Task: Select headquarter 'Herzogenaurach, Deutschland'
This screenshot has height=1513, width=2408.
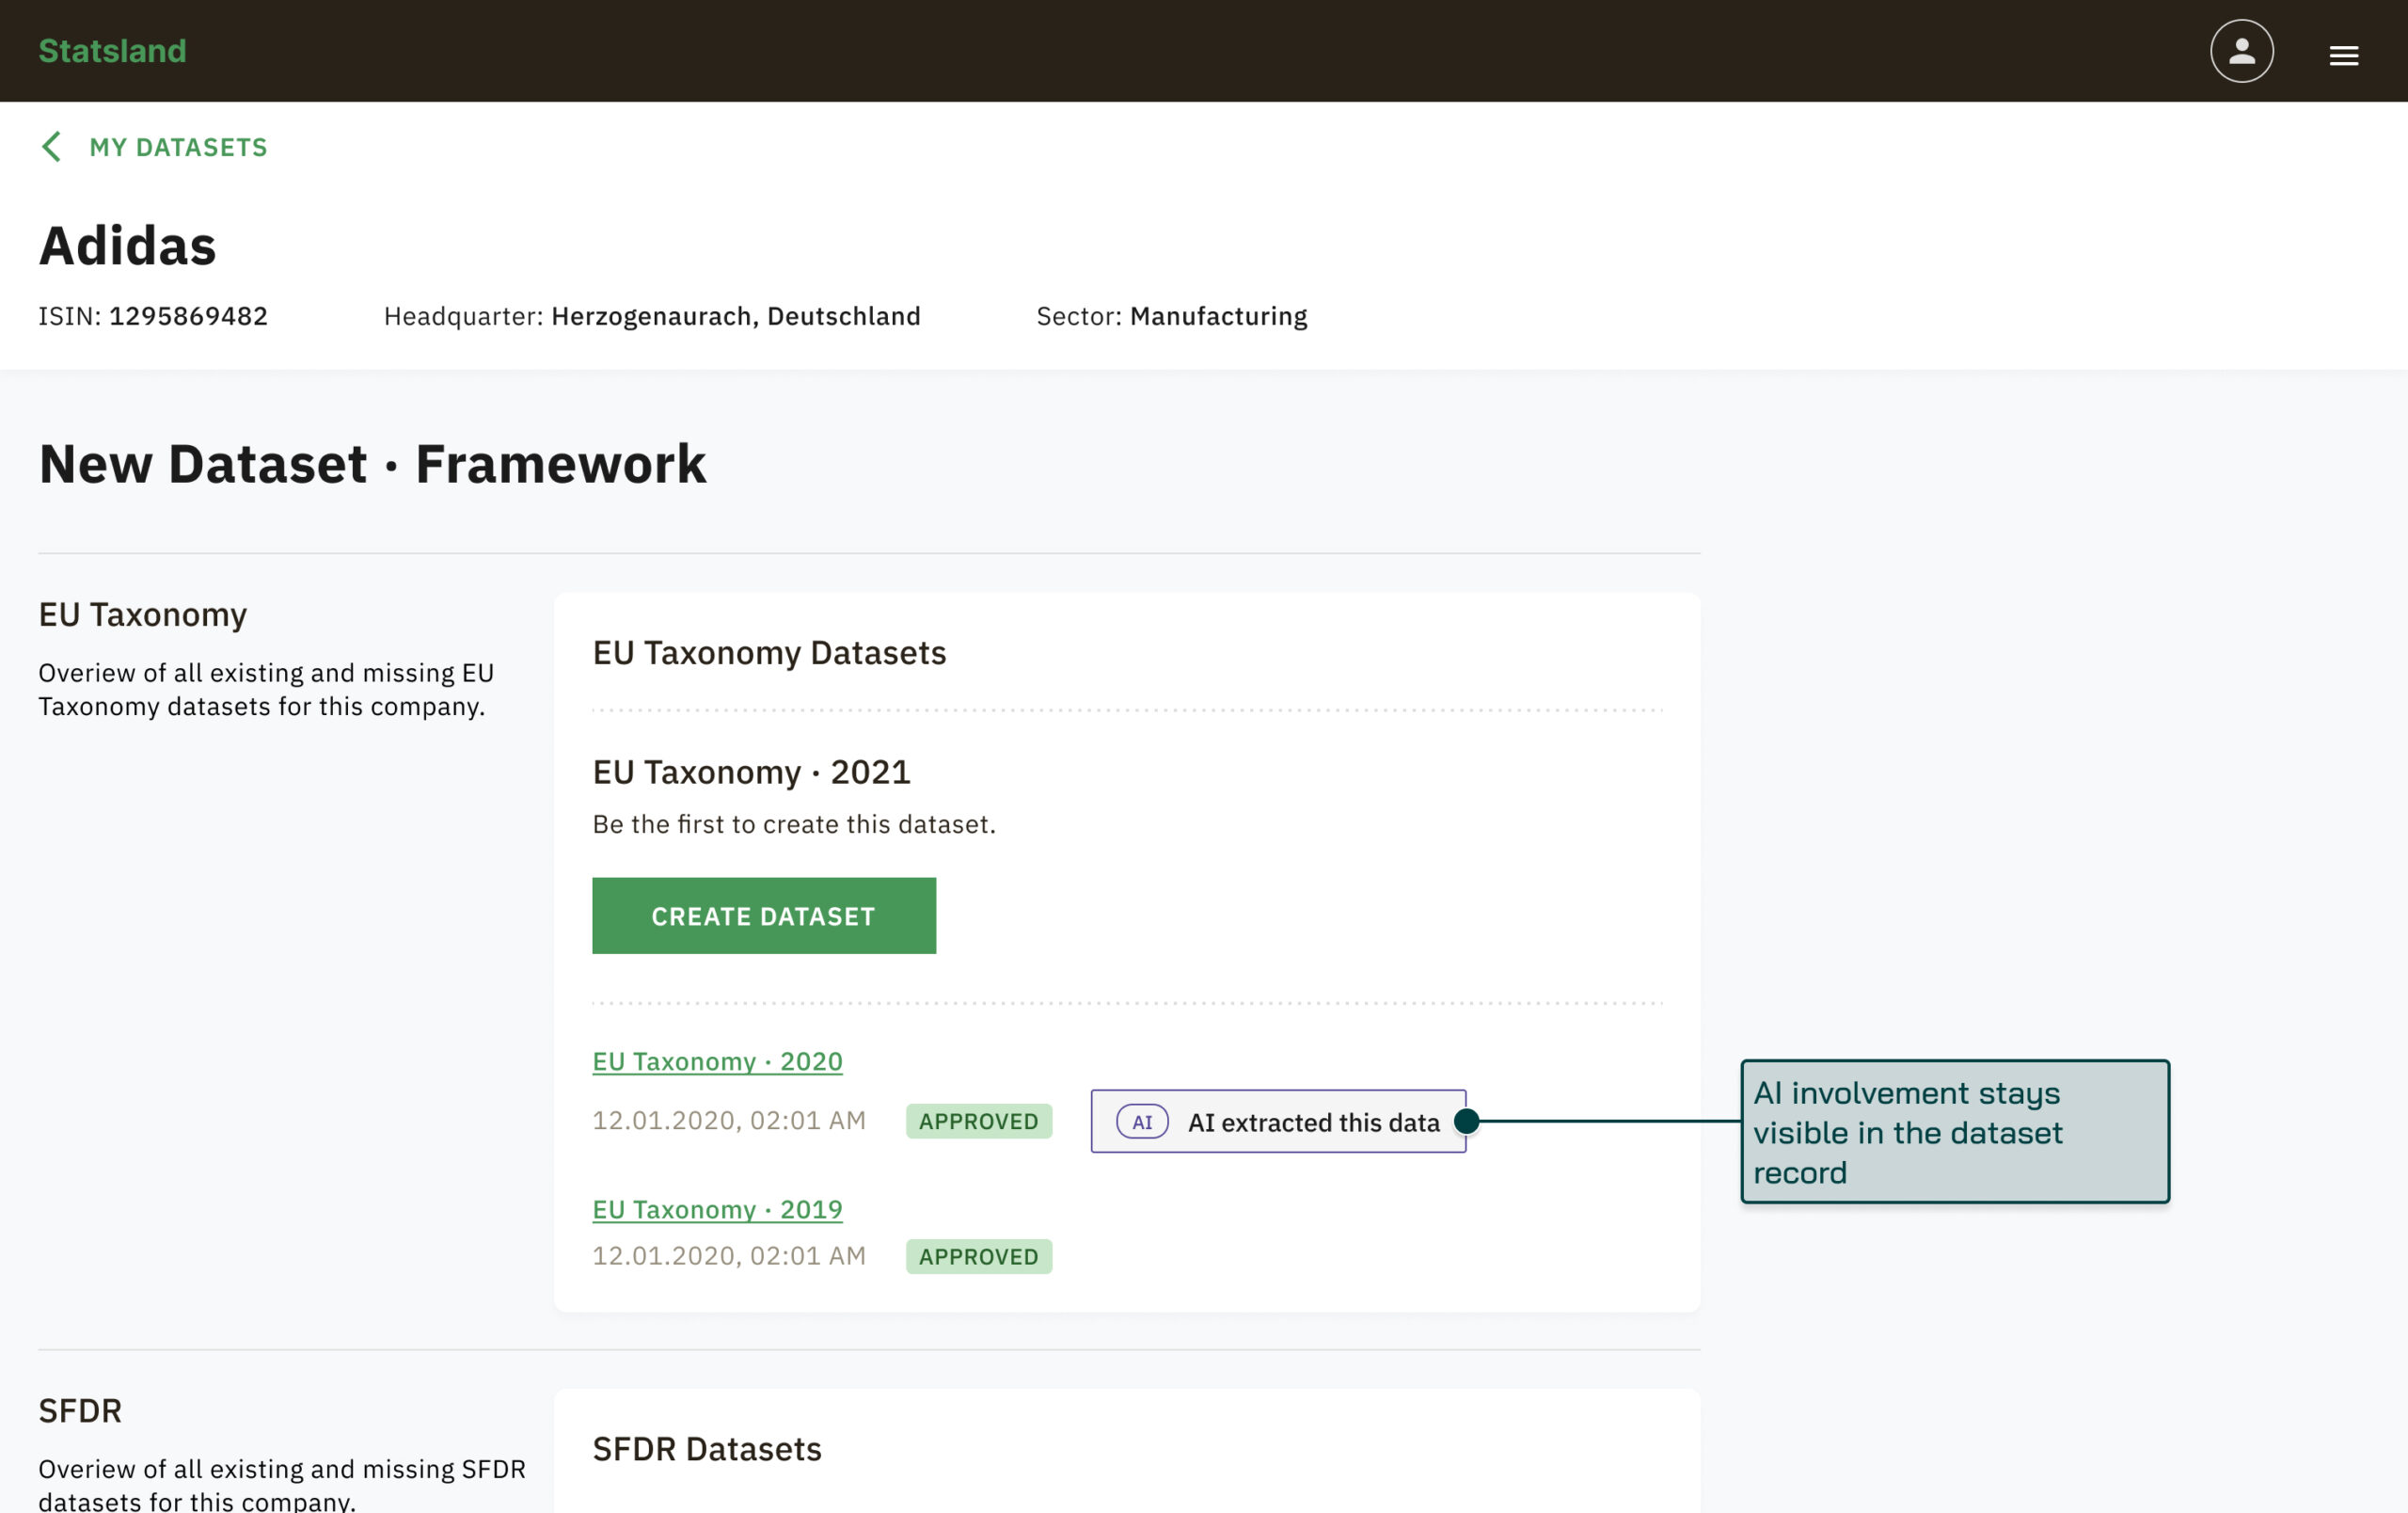Action: (x=736, y=316)
